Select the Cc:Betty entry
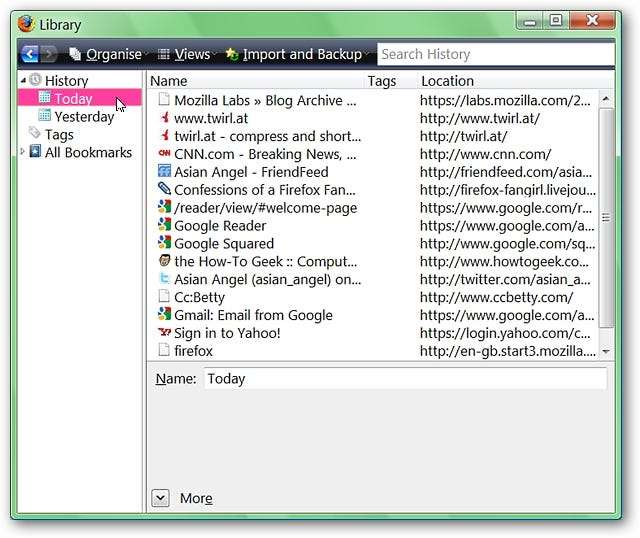This screenshot has width=640, height=538. coord(199,298)
